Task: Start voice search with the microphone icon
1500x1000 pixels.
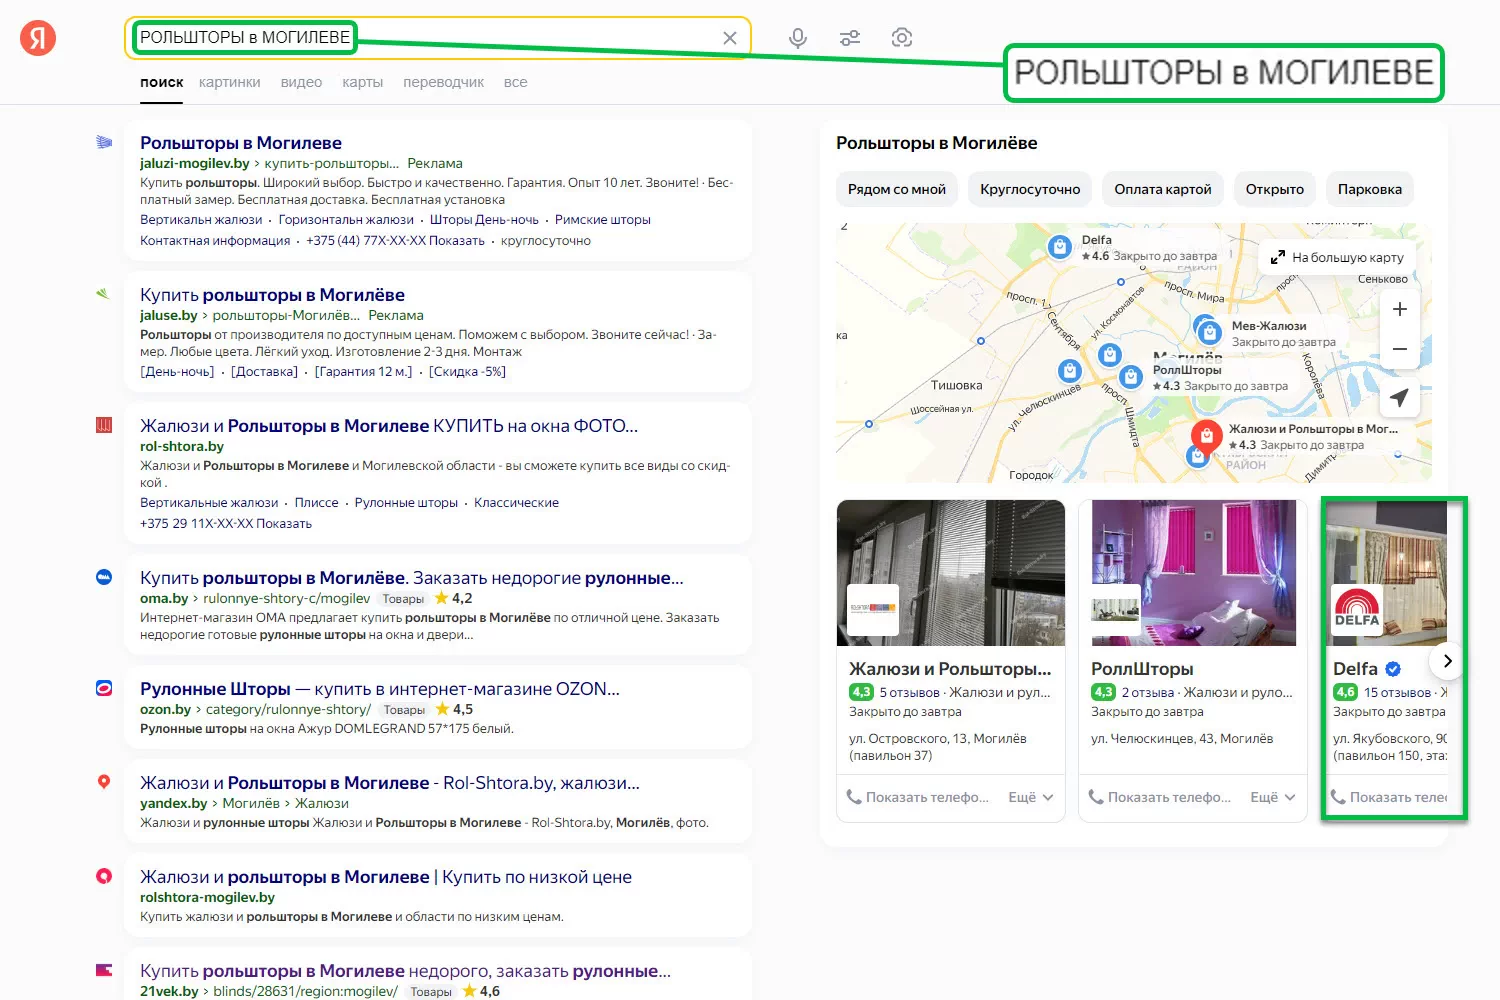Action: coord(797,38)
